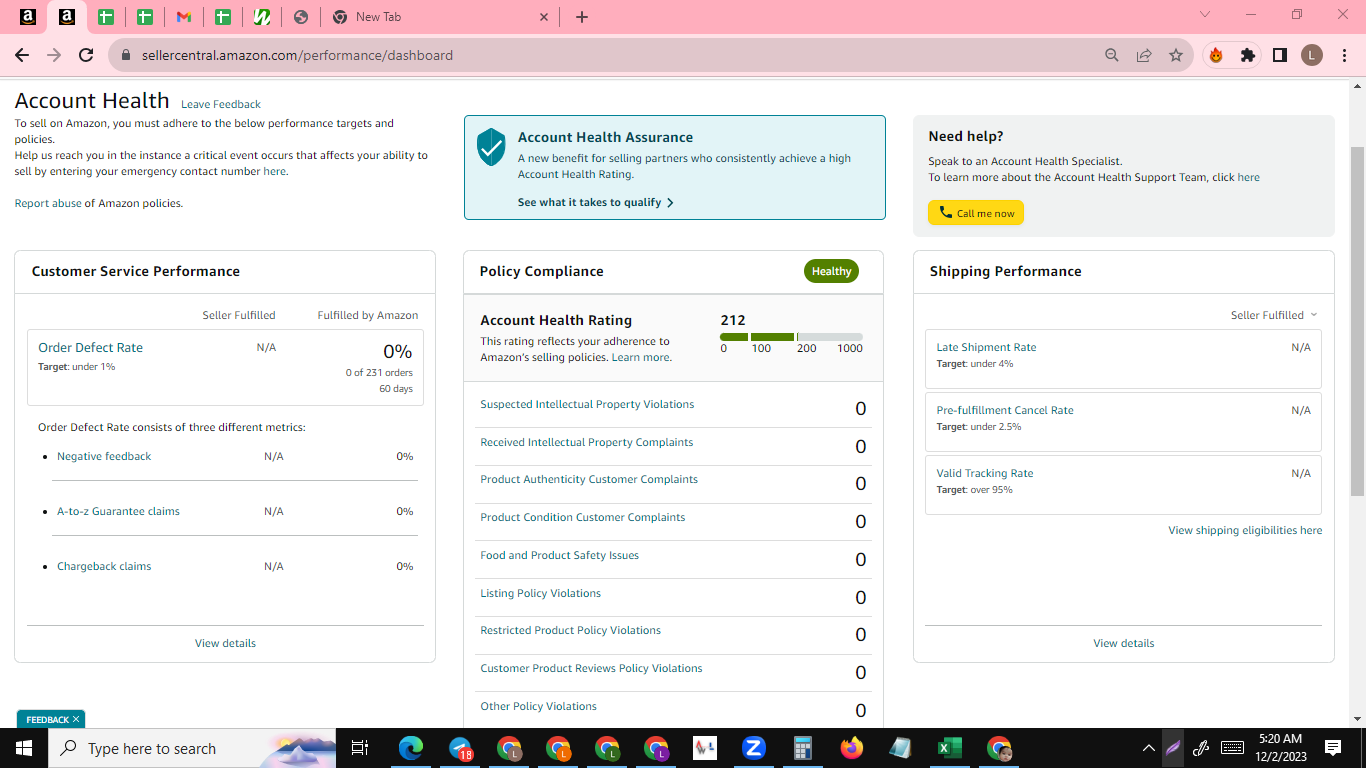Open the flame-shaped browser extension icon
The height and width of the screenshot is (768, 1366).
(1216, 55)
